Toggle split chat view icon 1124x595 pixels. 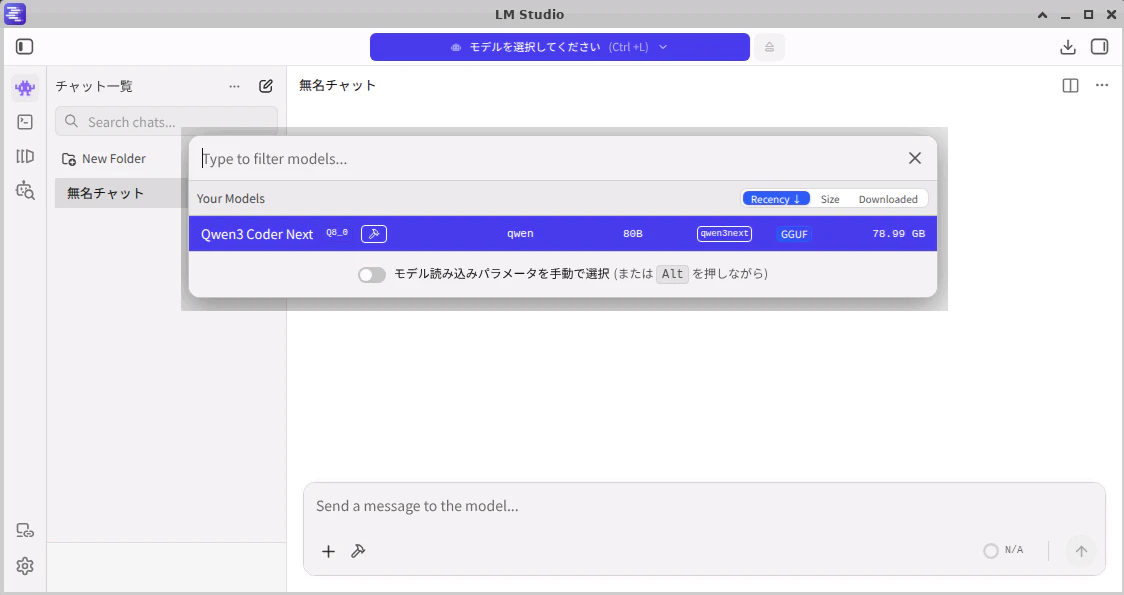click(1070, 86)
